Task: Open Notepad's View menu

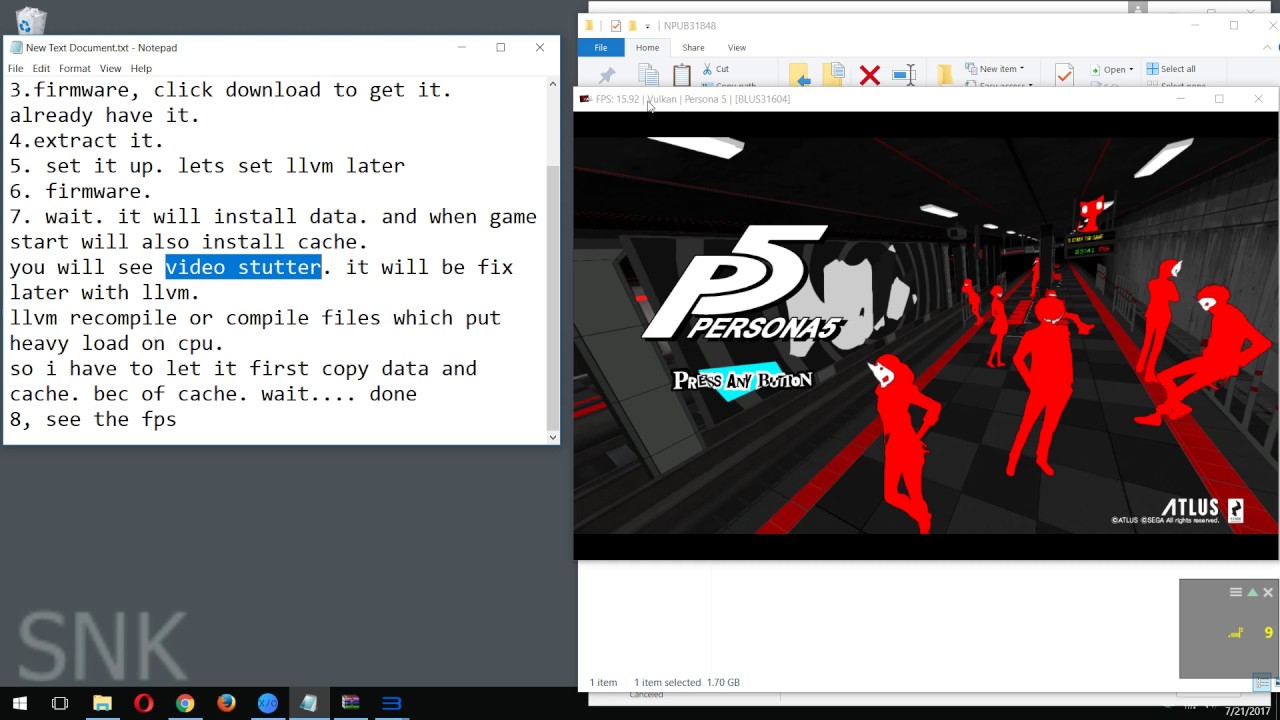Action: (x=110, y=68)
